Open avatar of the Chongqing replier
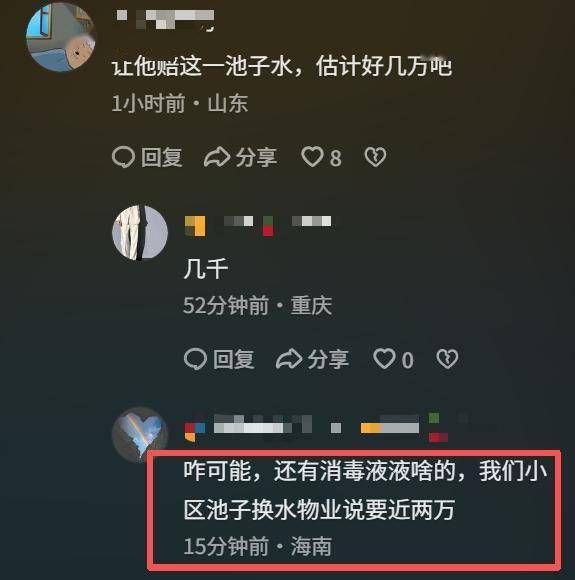This screenshot has width=575, height=580. [140, 233]
